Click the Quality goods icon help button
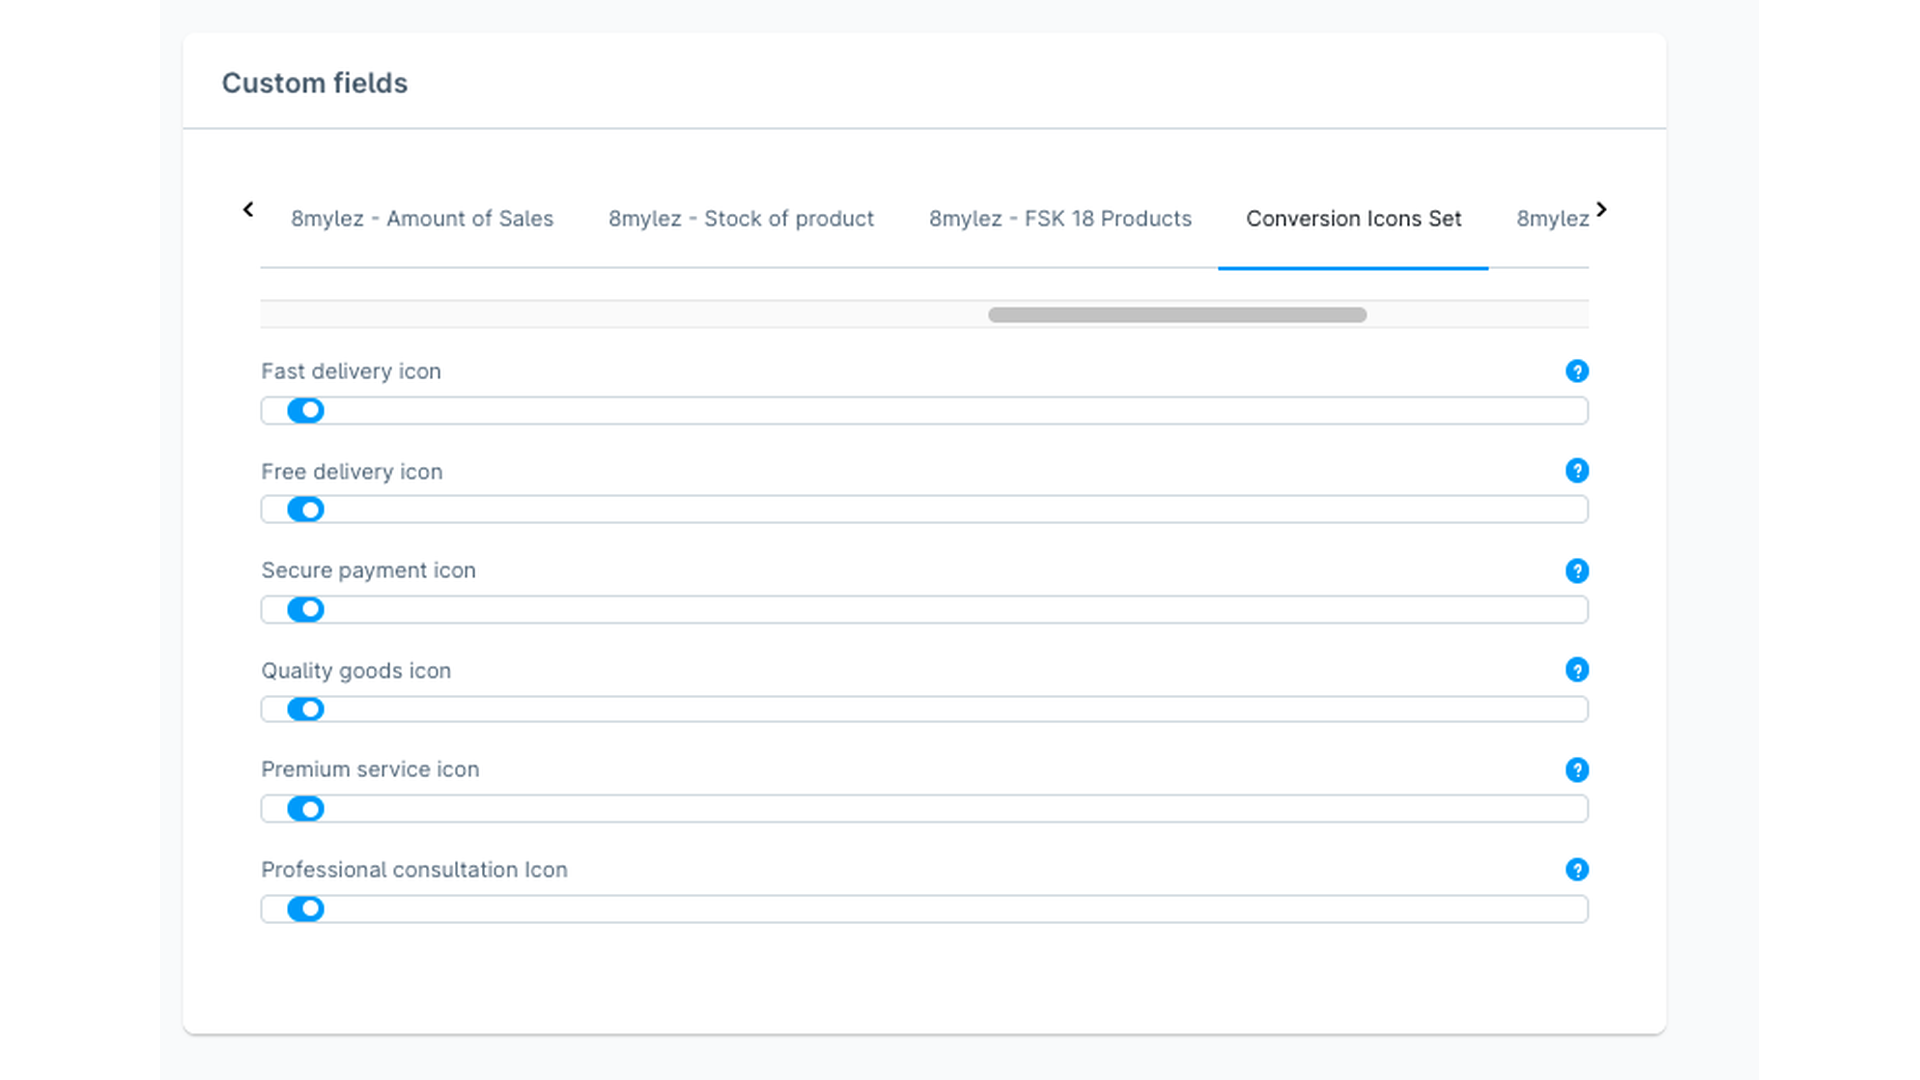This screenshot has height=1080, width=1920. [1578, 670]
